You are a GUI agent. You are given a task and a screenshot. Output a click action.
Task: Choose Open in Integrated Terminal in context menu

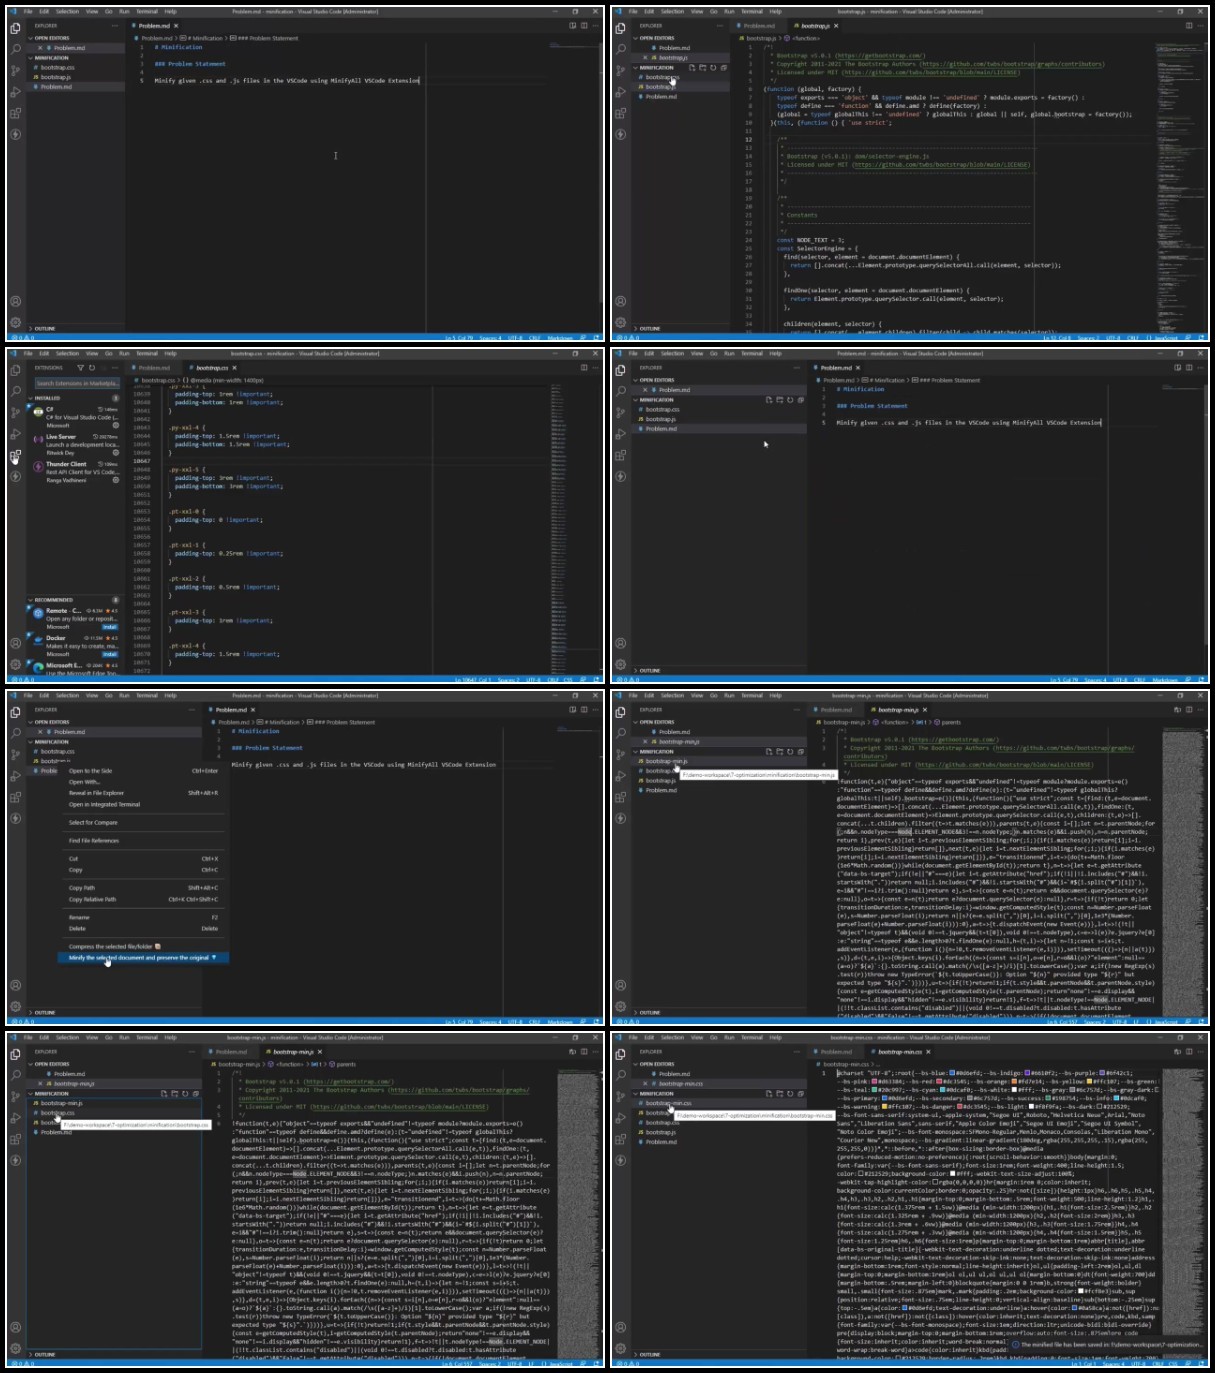pos(143,804)
